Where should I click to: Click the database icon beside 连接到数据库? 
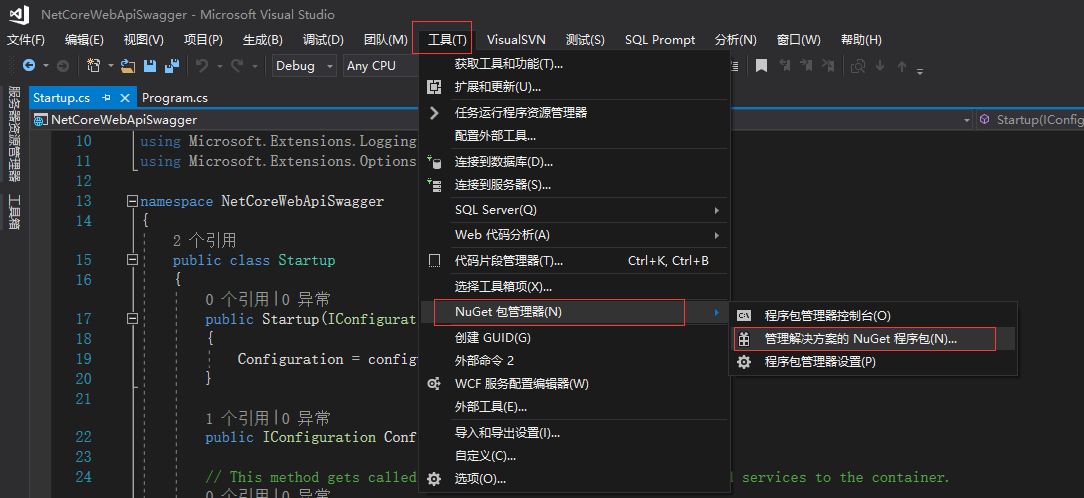[434, 162]
